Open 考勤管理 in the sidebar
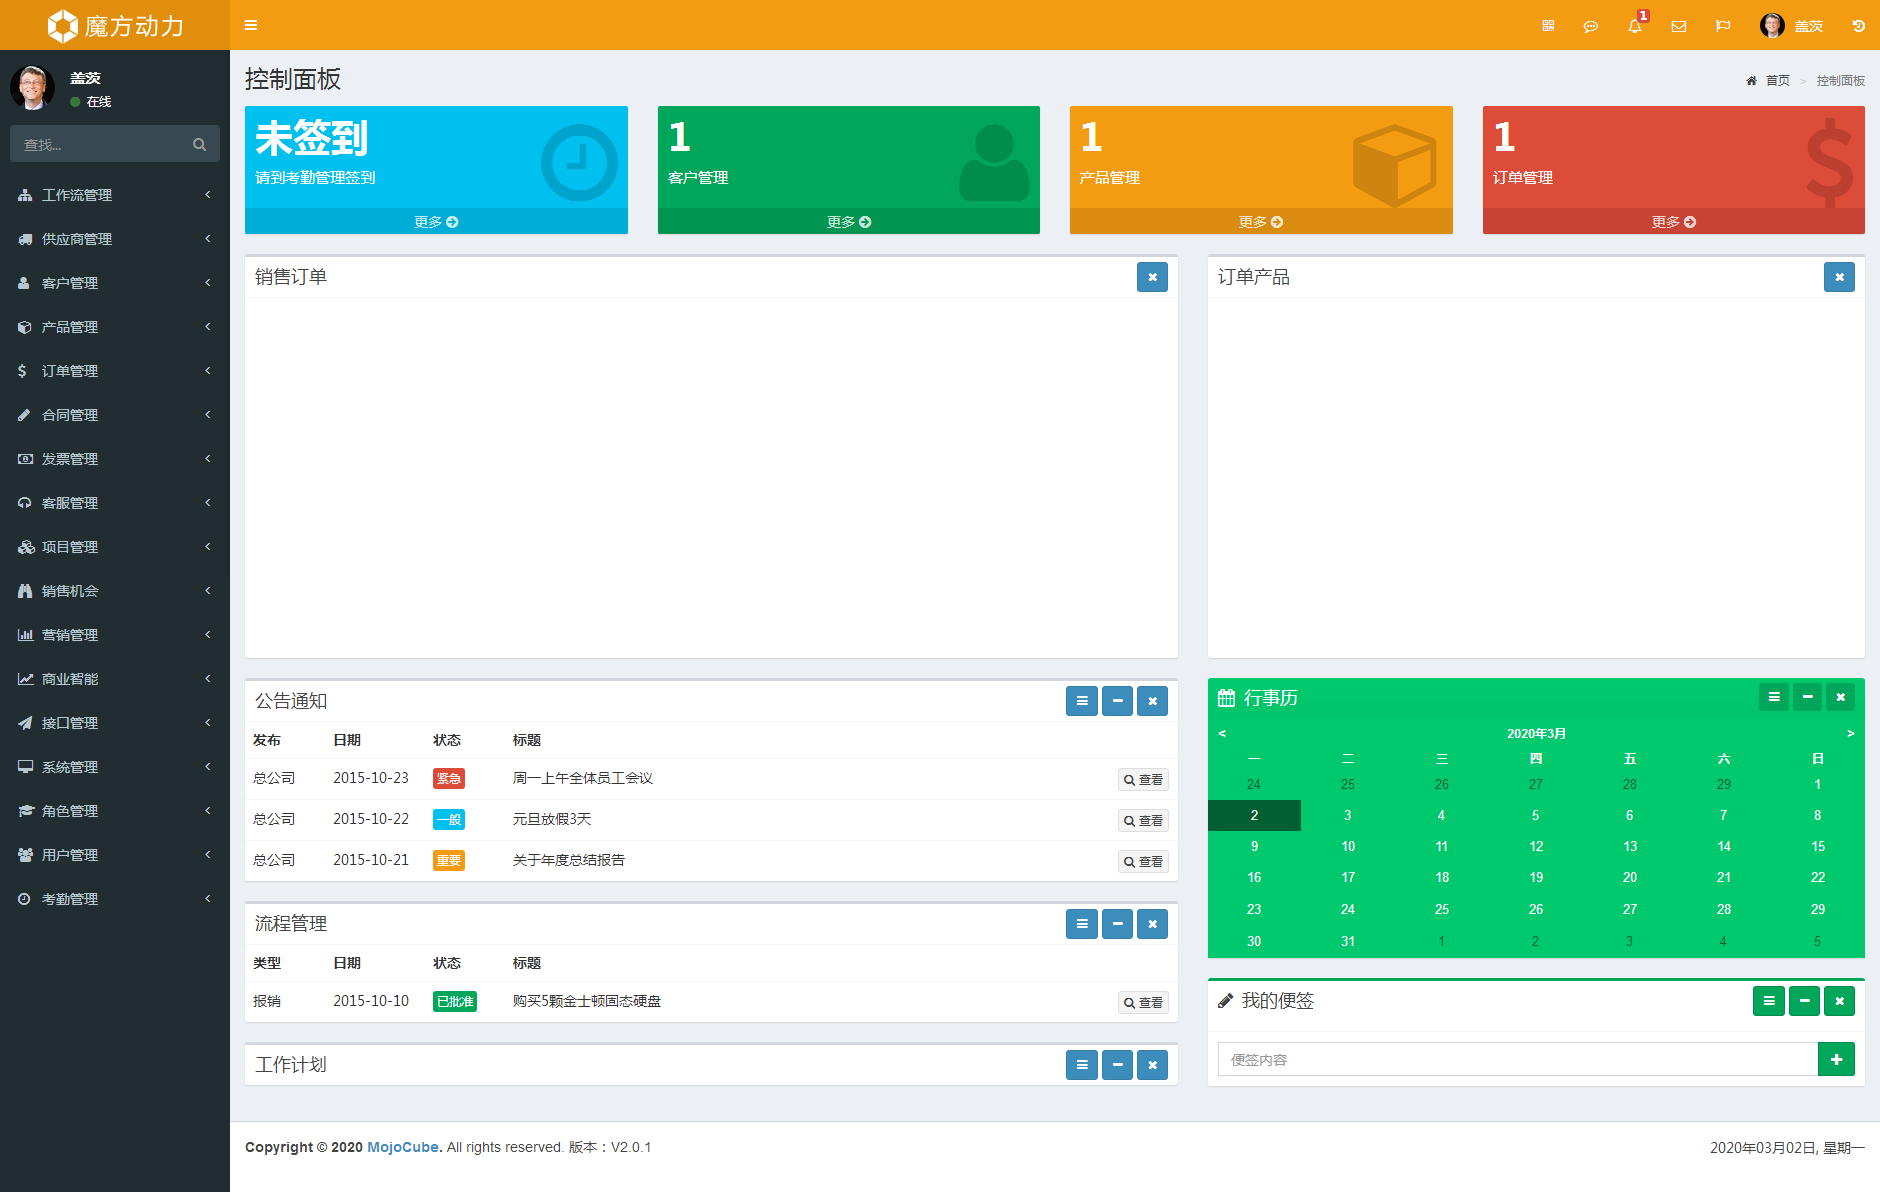The image size is (1880, 1192). pyautogui.click(x=115, y=899)
